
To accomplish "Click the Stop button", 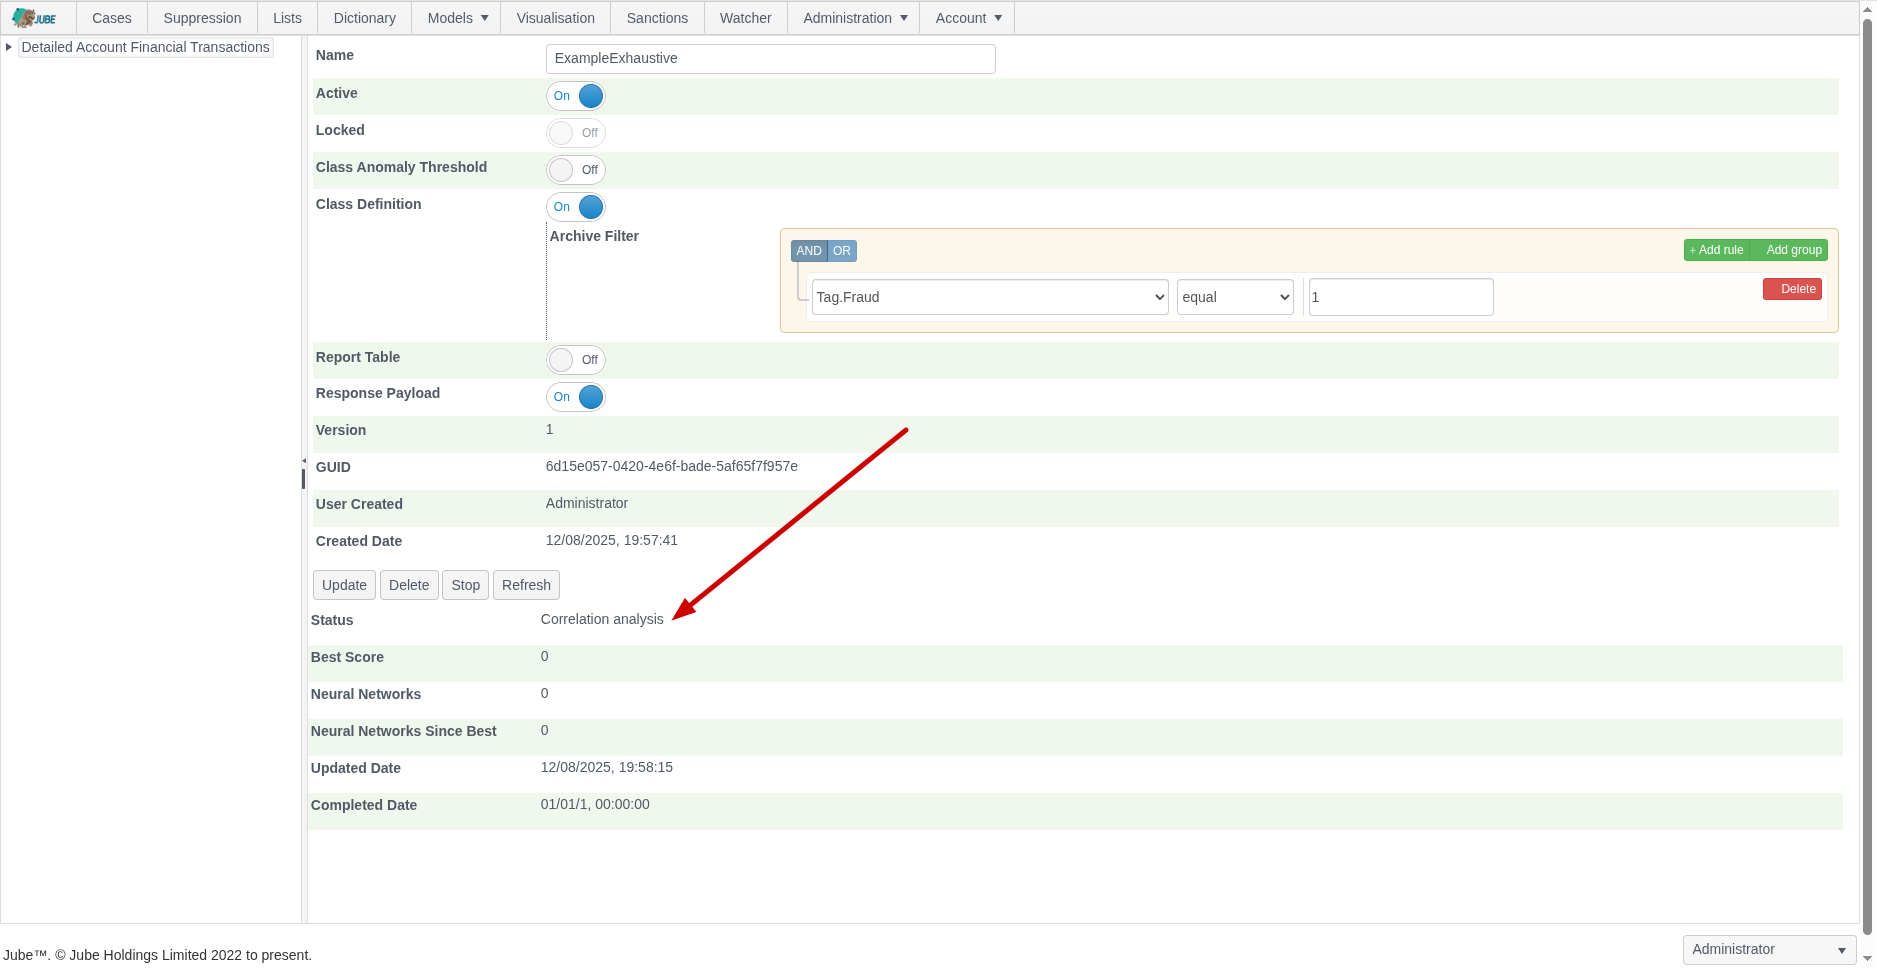I will click(465, 585).
